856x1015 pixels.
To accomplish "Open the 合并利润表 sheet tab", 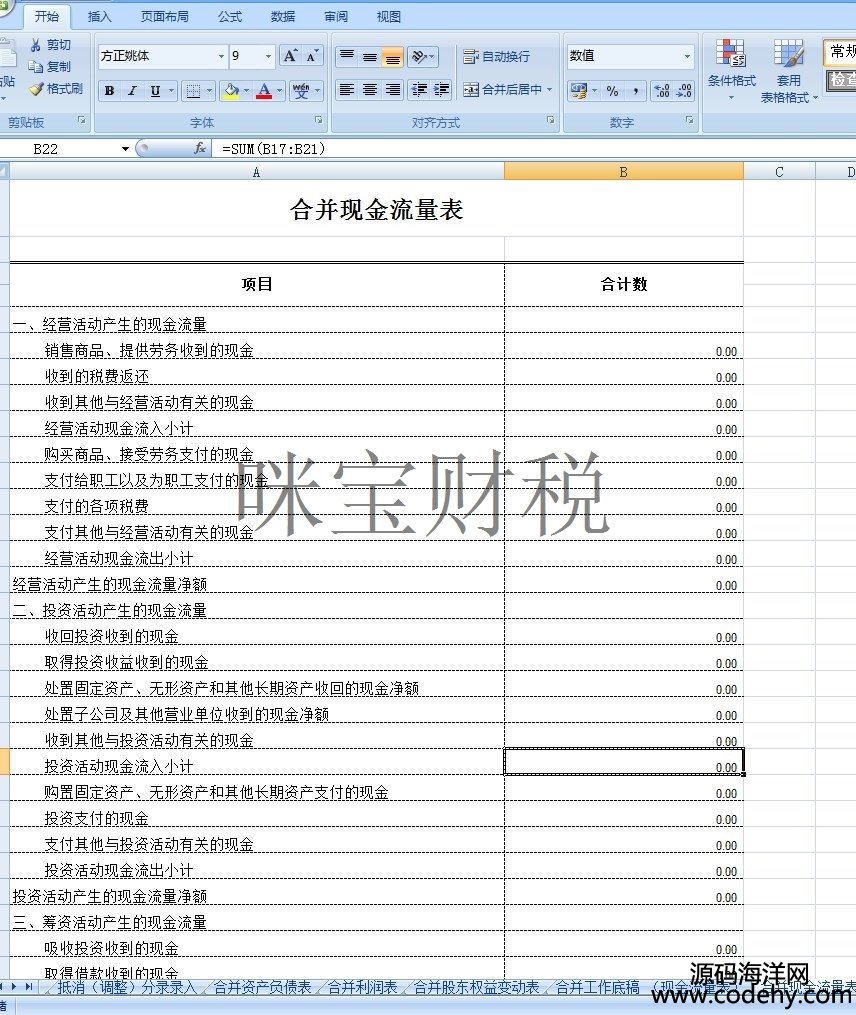I will click(362, 988).
